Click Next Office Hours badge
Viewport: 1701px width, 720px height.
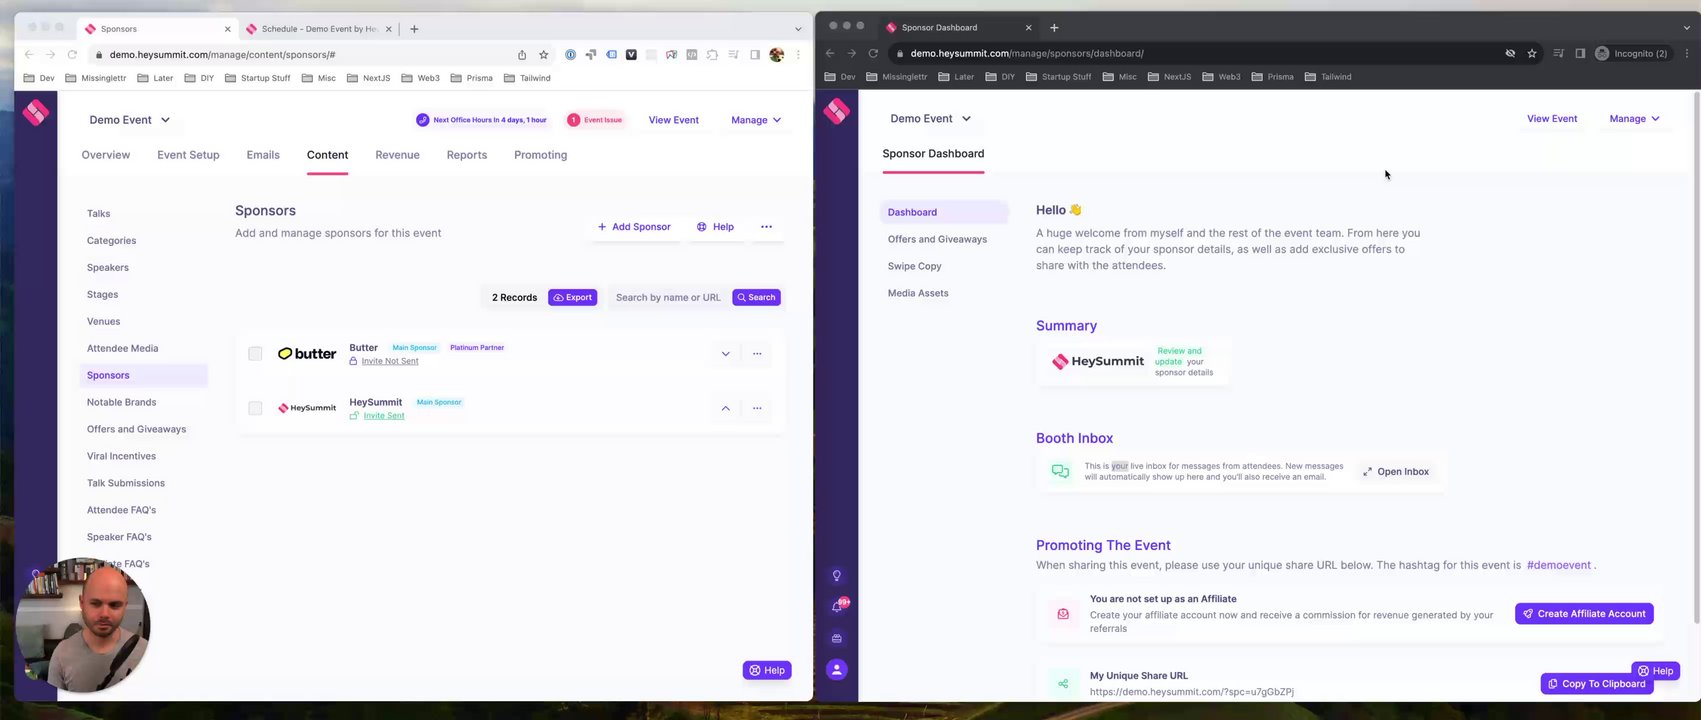tap(482, 120)
